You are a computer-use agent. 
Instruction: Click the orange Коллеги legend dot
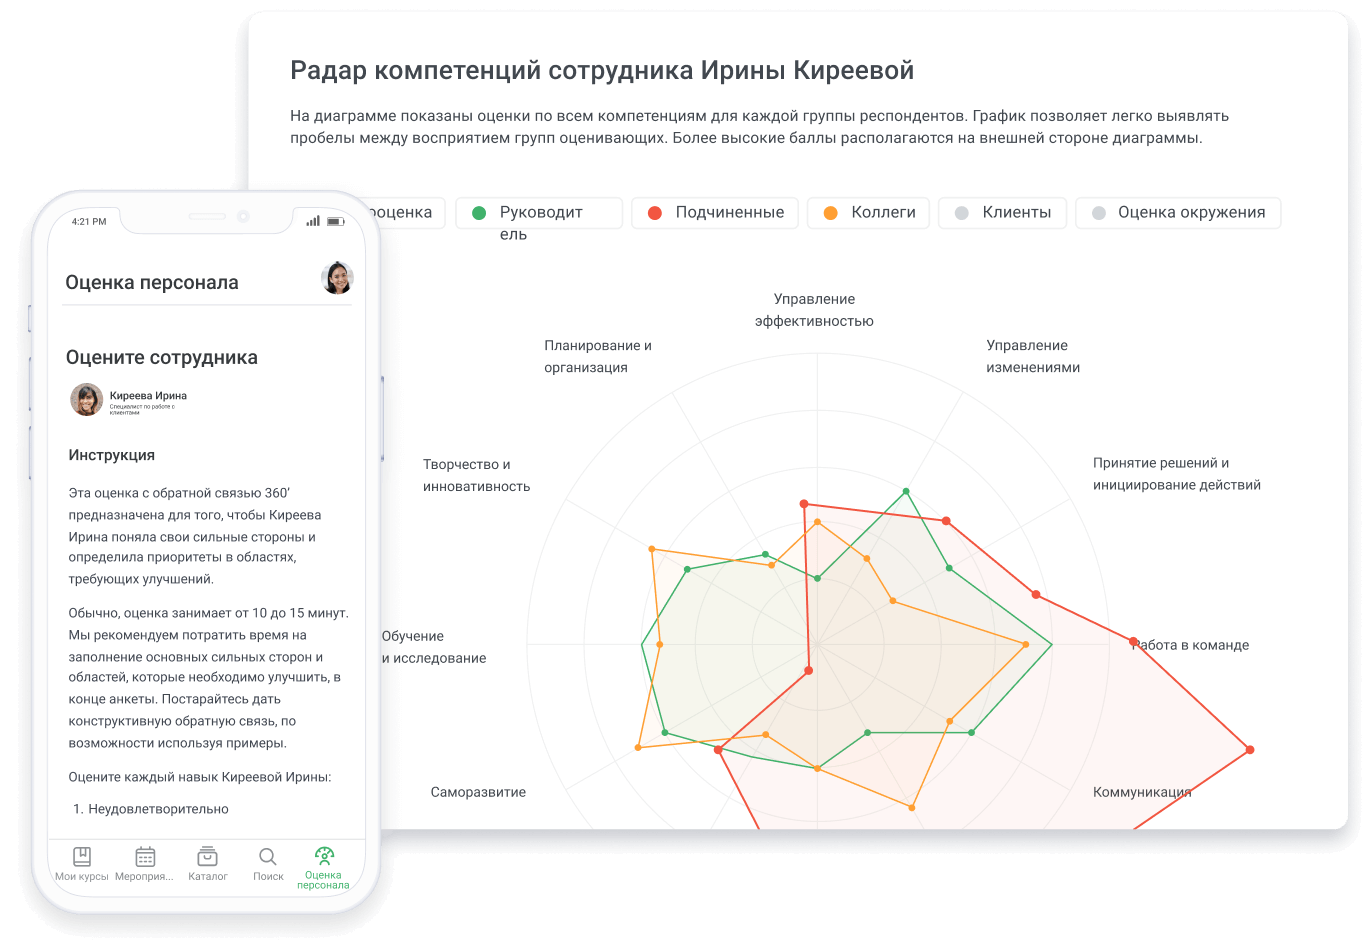[x=830, y=213]
